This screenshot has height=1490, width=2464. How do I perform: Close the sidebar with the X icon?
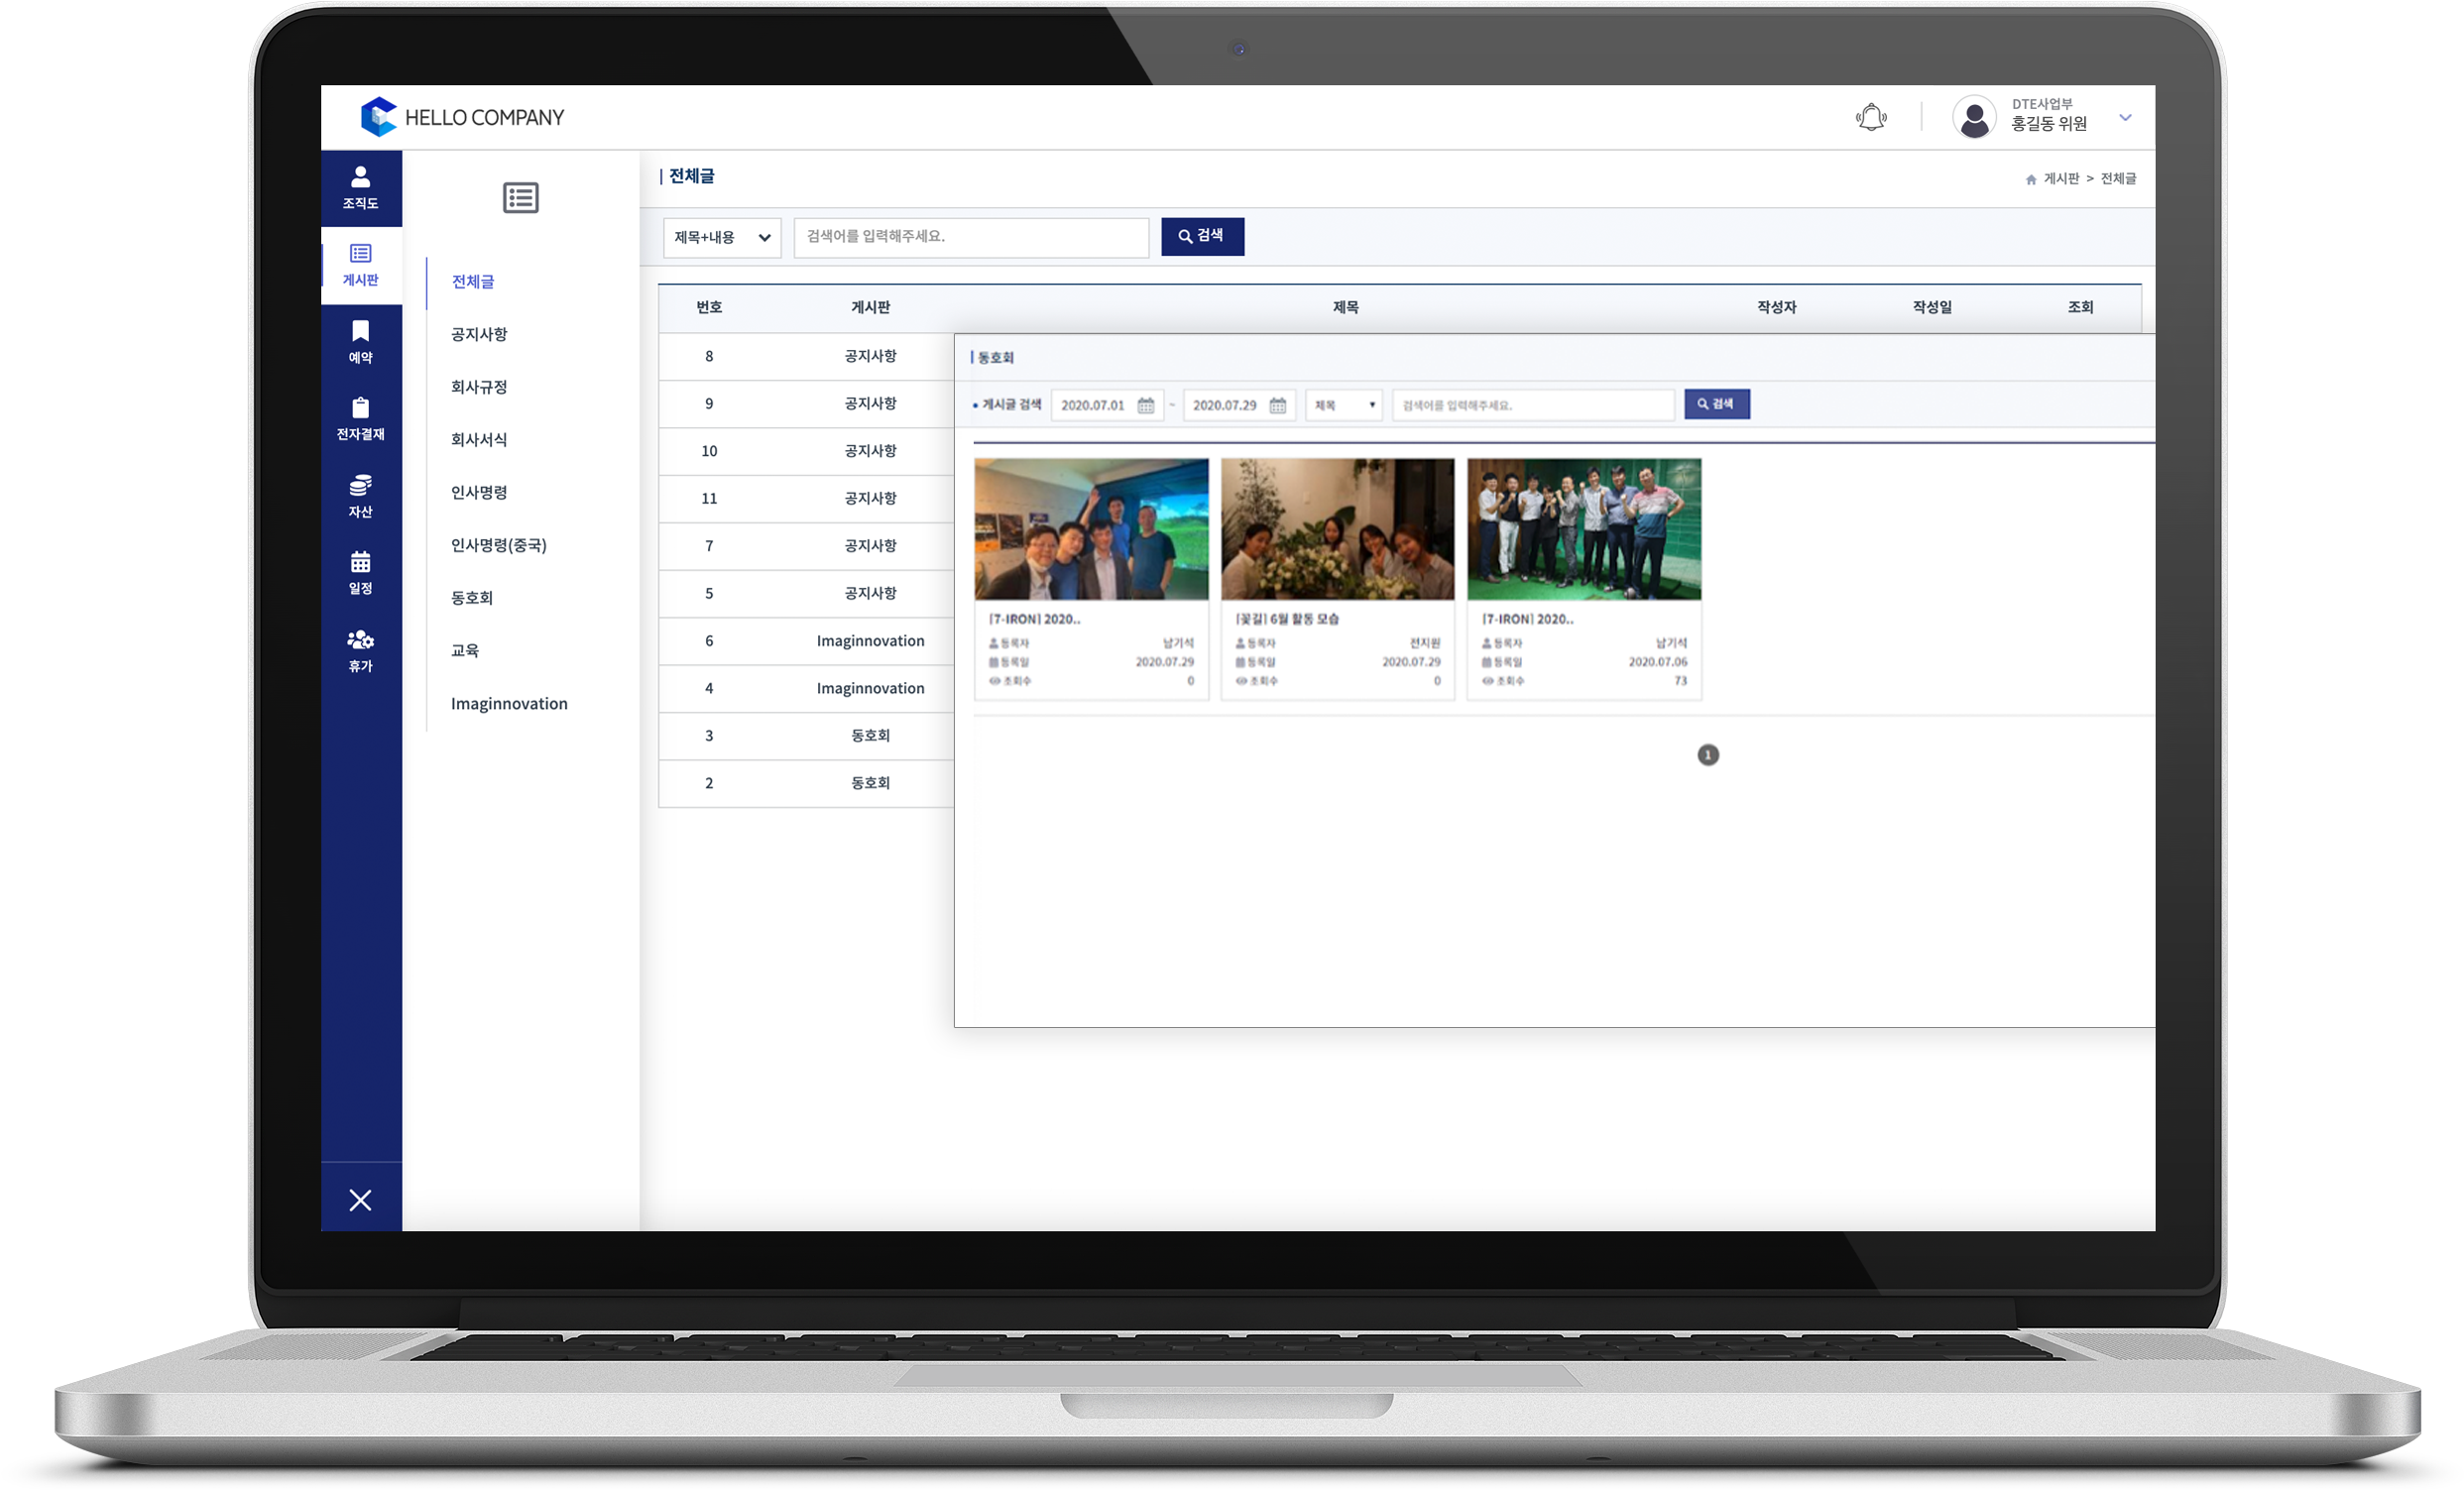[x=360, y=1199]
